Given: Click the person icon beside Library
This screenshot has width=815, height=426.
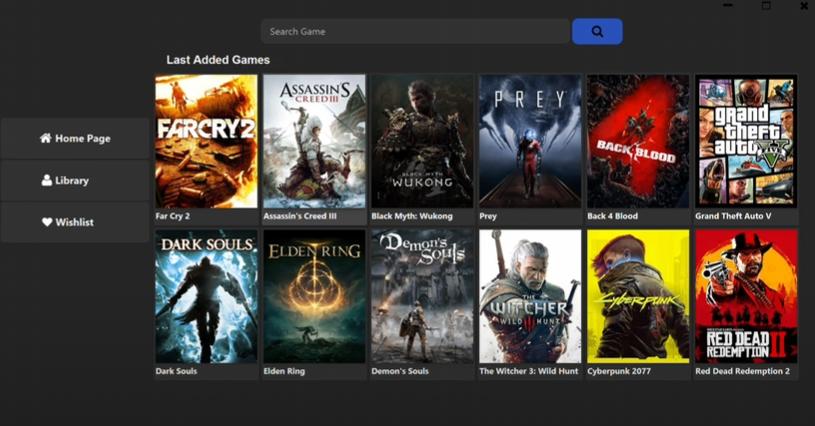Looking at the screenshot, I should click(x=47, y=180).
